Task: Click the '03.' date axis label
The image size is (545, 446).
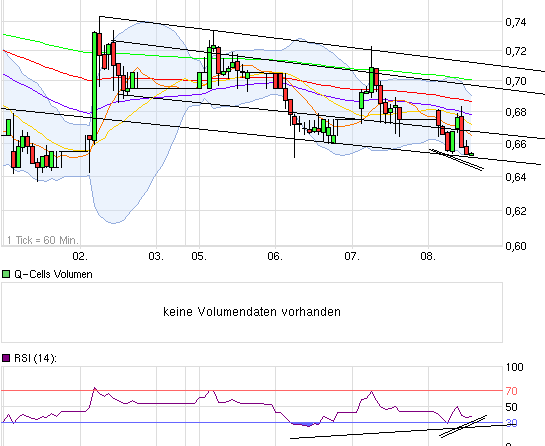Action: (156, 257)
